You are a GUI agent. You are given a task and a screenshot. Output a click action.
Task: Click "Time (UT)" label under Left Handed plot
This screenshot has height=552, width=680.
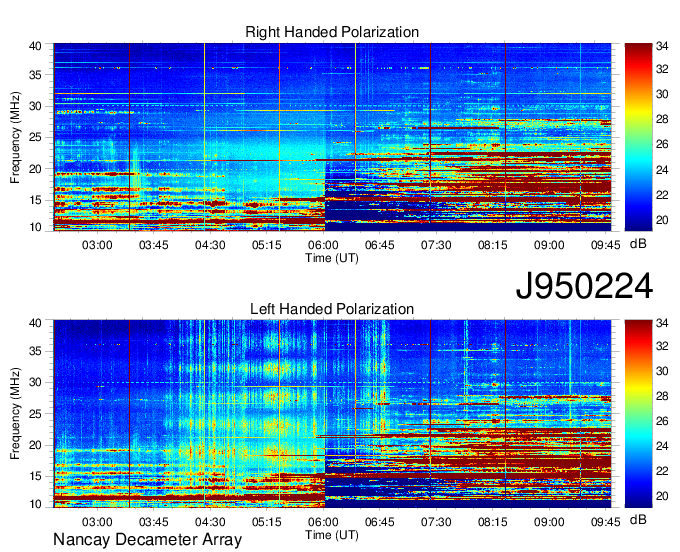pyautogui.click(x=332, y=535)
